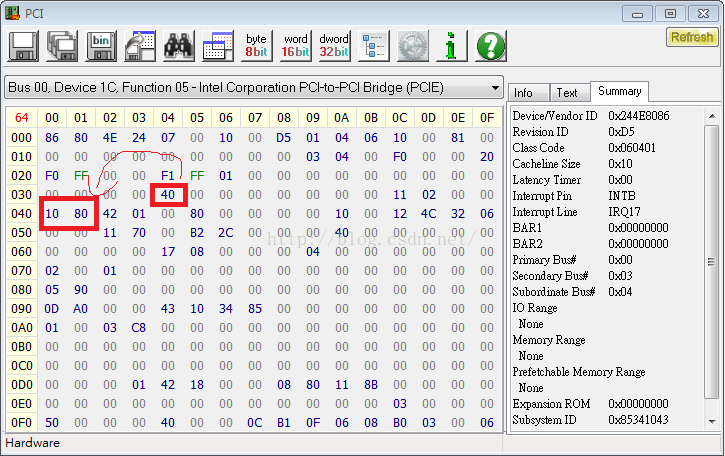Select byte 4E in row 000

(x=110, y=138)
